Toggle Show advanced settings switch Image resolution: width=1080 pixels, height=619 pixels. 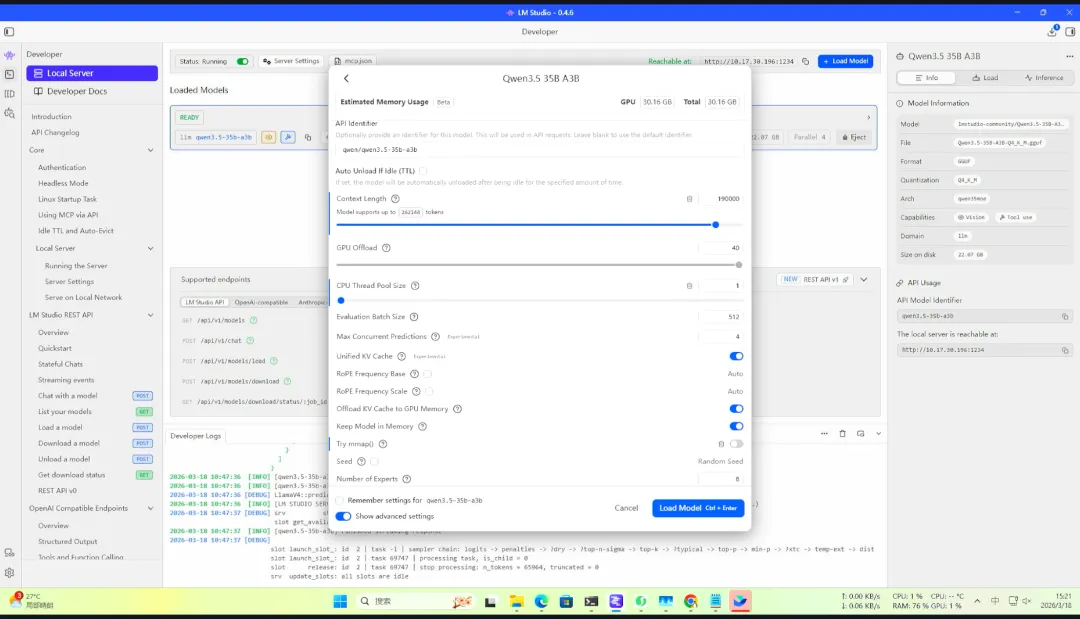pyautogui.click(x=343, y=516)
